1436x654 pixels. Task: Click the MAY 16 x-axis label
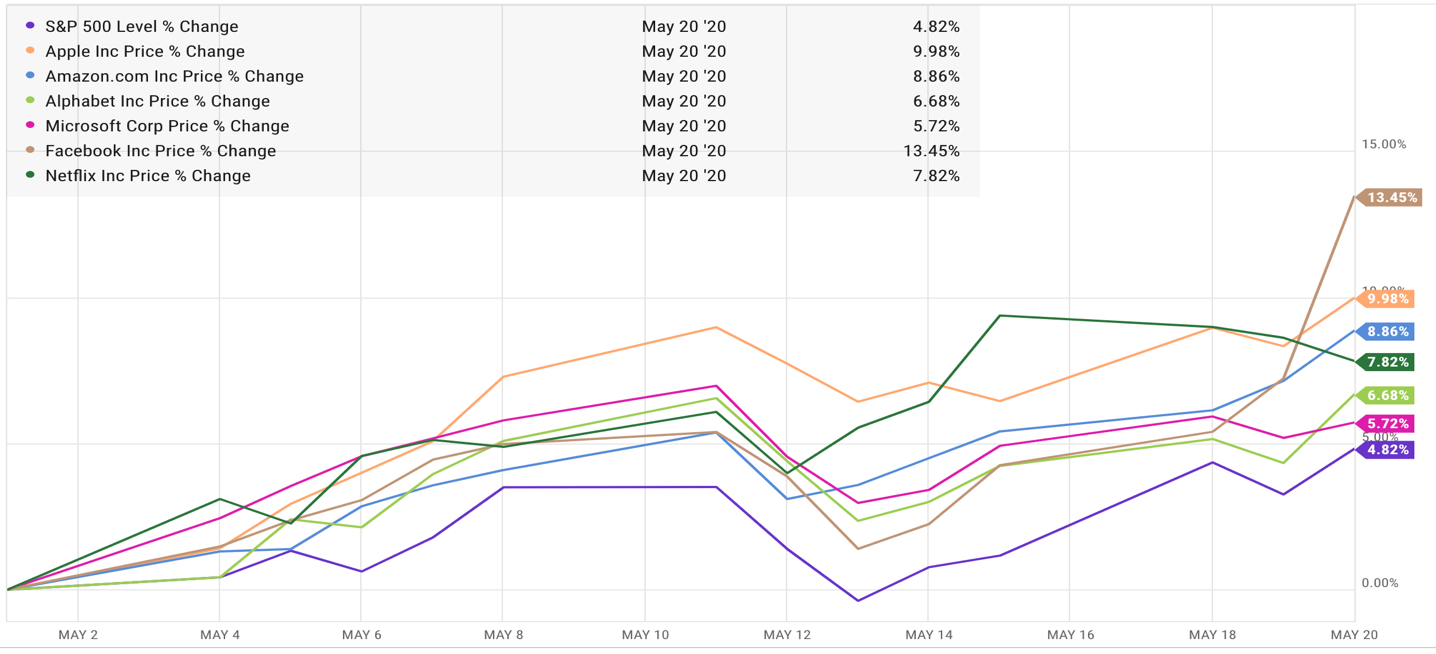(x=1071, y=635)
